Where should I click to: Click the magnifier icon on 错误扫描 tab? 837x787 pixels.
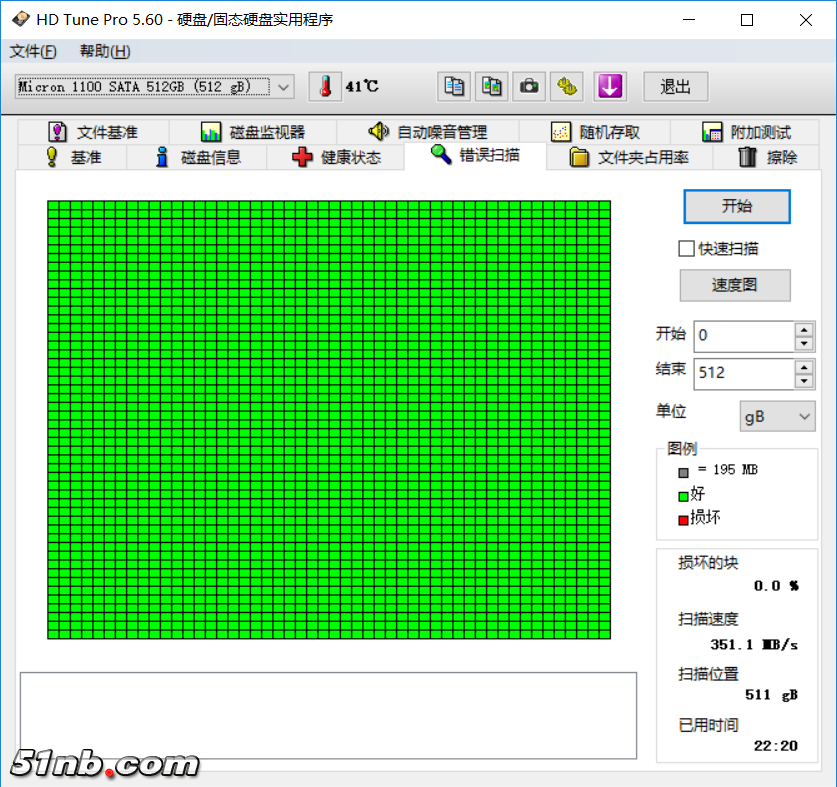point(440,156)
